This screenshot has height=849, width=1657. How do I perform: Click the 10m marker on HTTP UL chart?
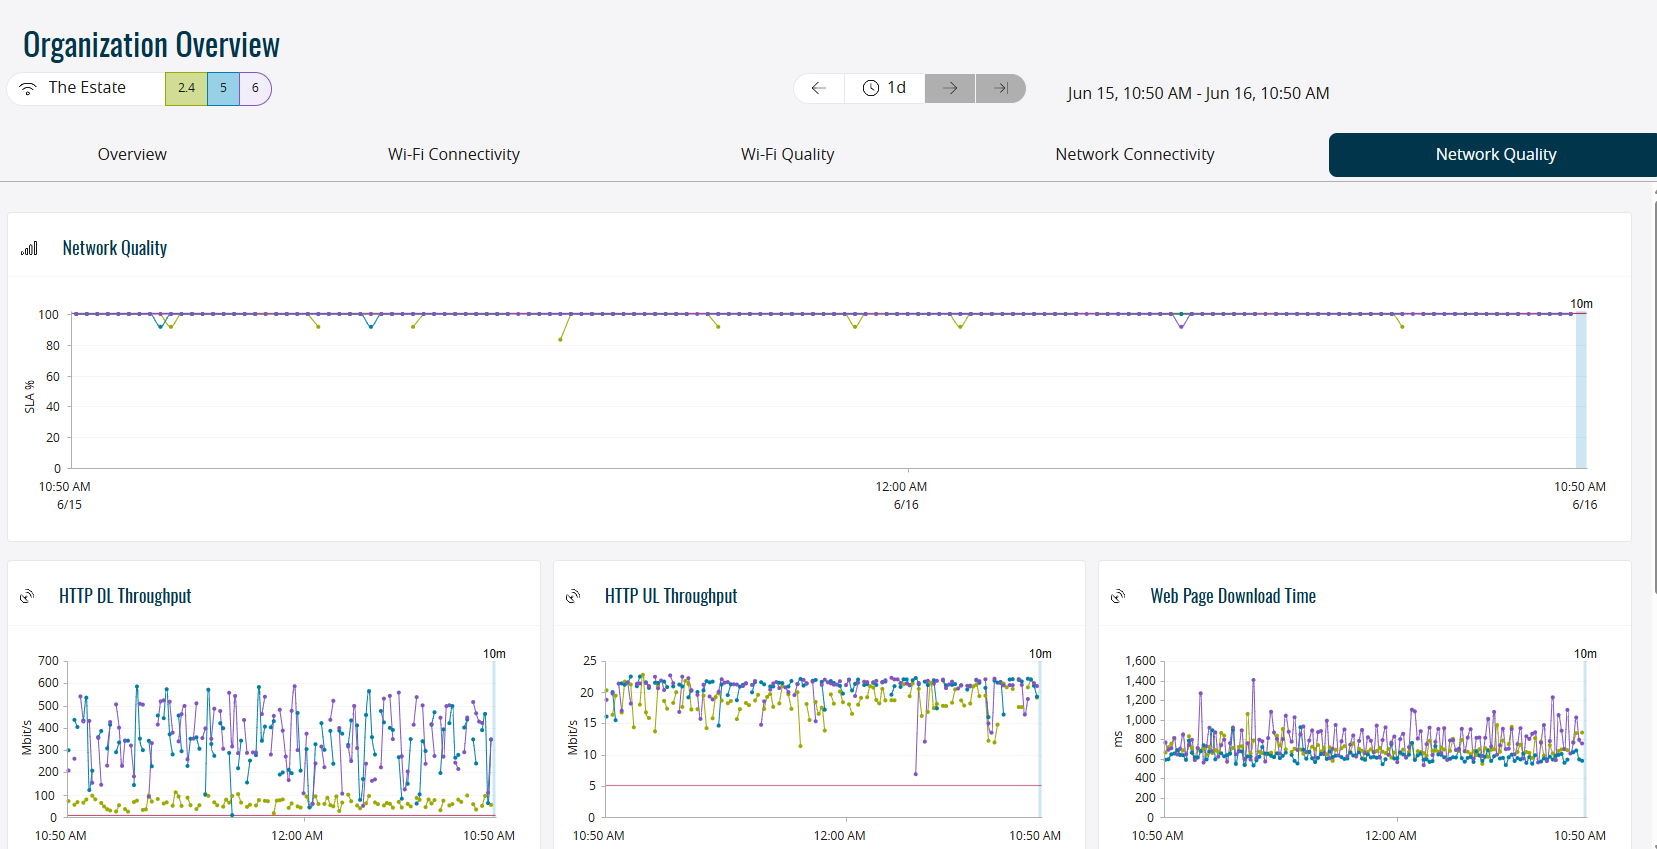pos(1040,654)
